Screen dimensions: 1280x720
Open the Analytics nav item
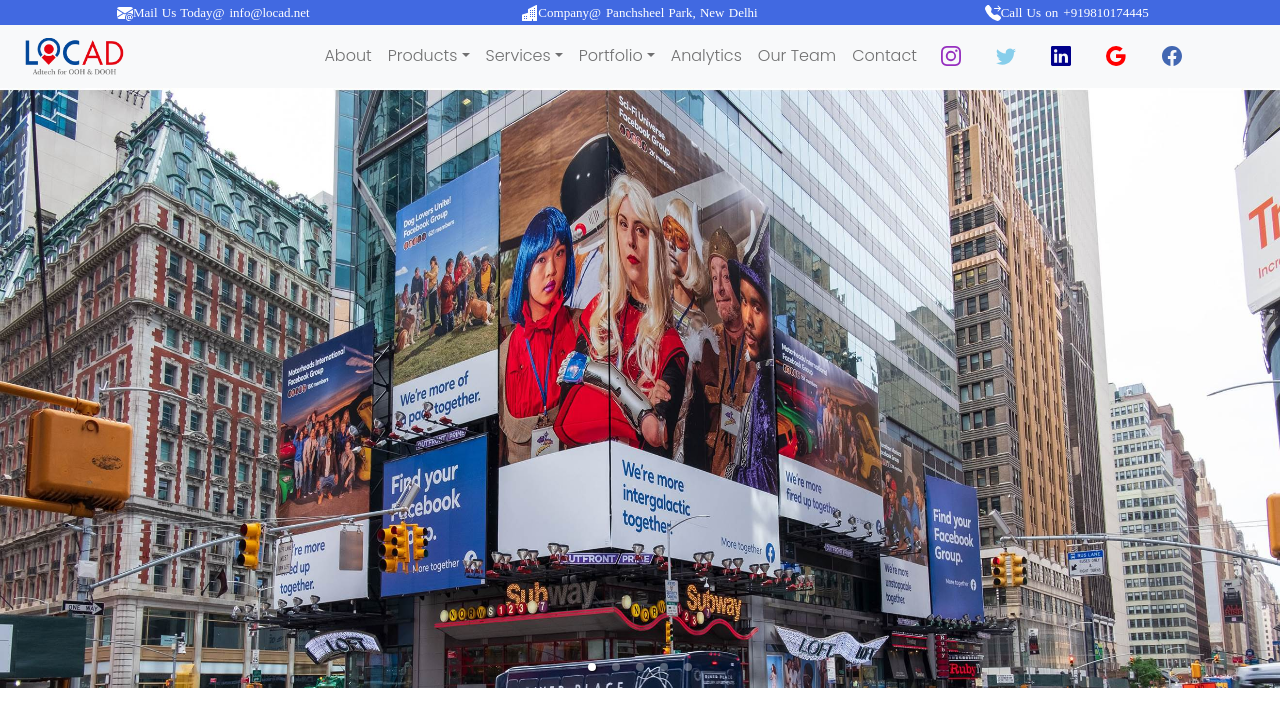click(706, 56)
